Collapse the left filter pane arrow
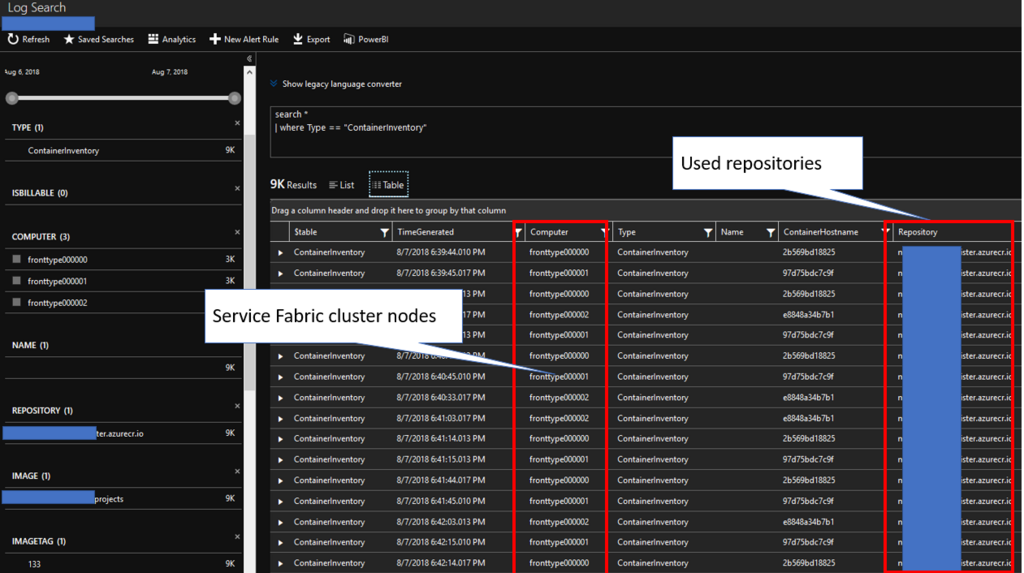Screen dimensions: 1024x573 [249, 59]
